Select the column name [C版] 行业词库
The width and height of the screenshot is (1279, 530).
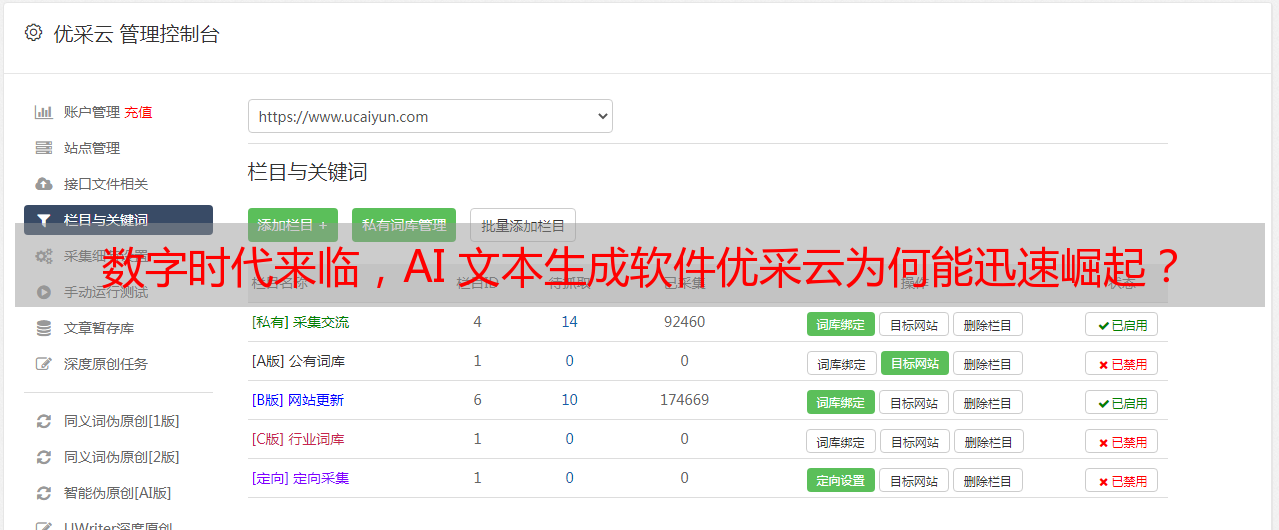pos(298,439)
